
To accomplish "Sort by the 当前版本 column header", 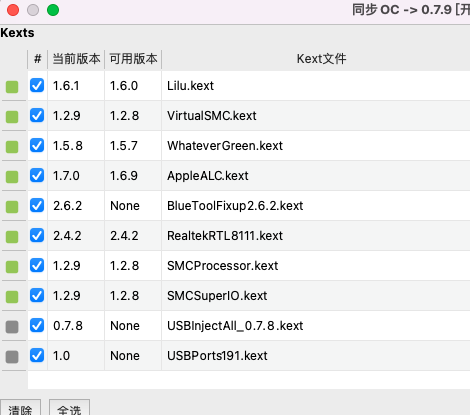I will 76,59.
